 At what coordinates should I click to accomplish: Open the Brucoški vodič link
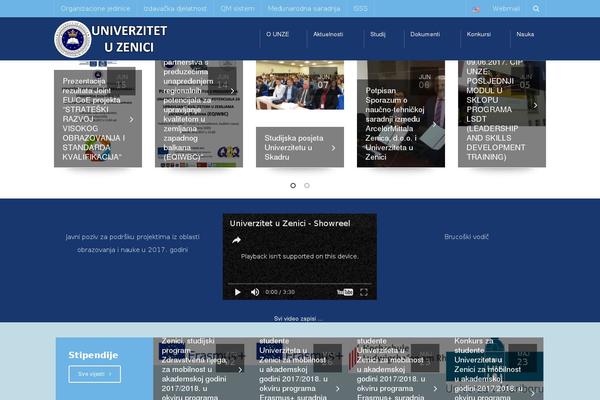tap(466, 237)
